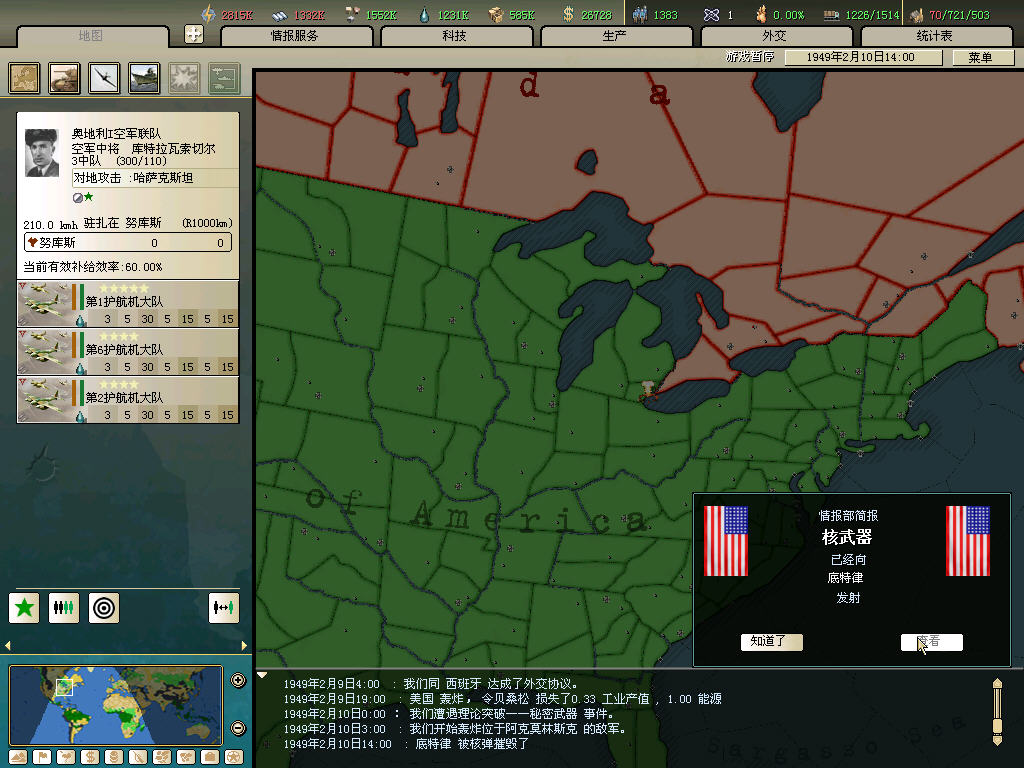Image resolution: width=1024 pixels, height=768 pixels.
Task: Select economic map mode dollar icon
Action: [90, 758]
